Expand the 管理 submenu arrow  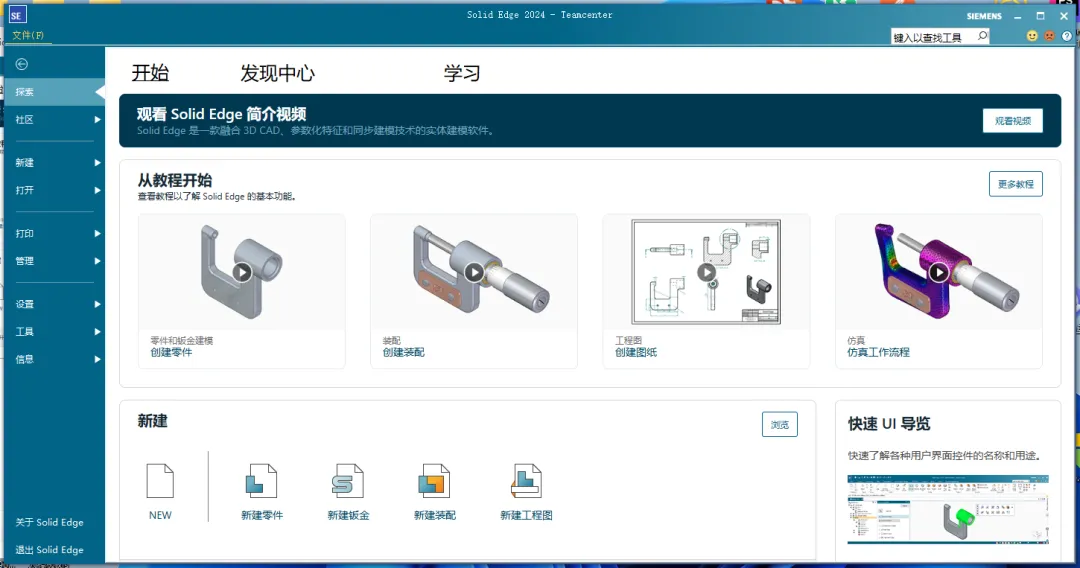[97, 261]
